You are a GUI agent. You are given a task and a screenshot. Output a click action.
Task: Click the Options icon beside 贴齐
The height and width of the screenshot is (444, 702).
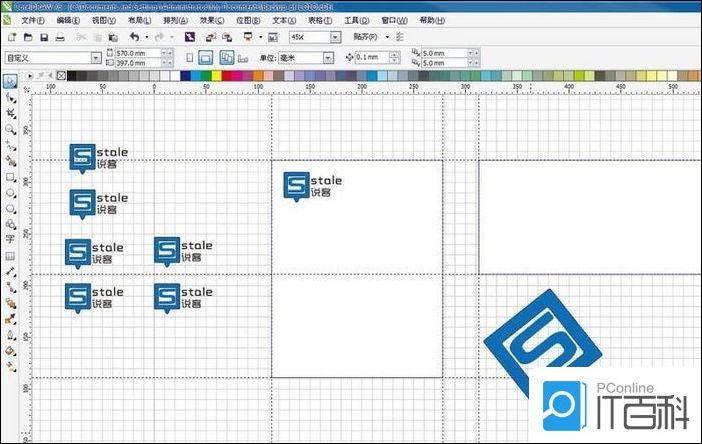400,37
